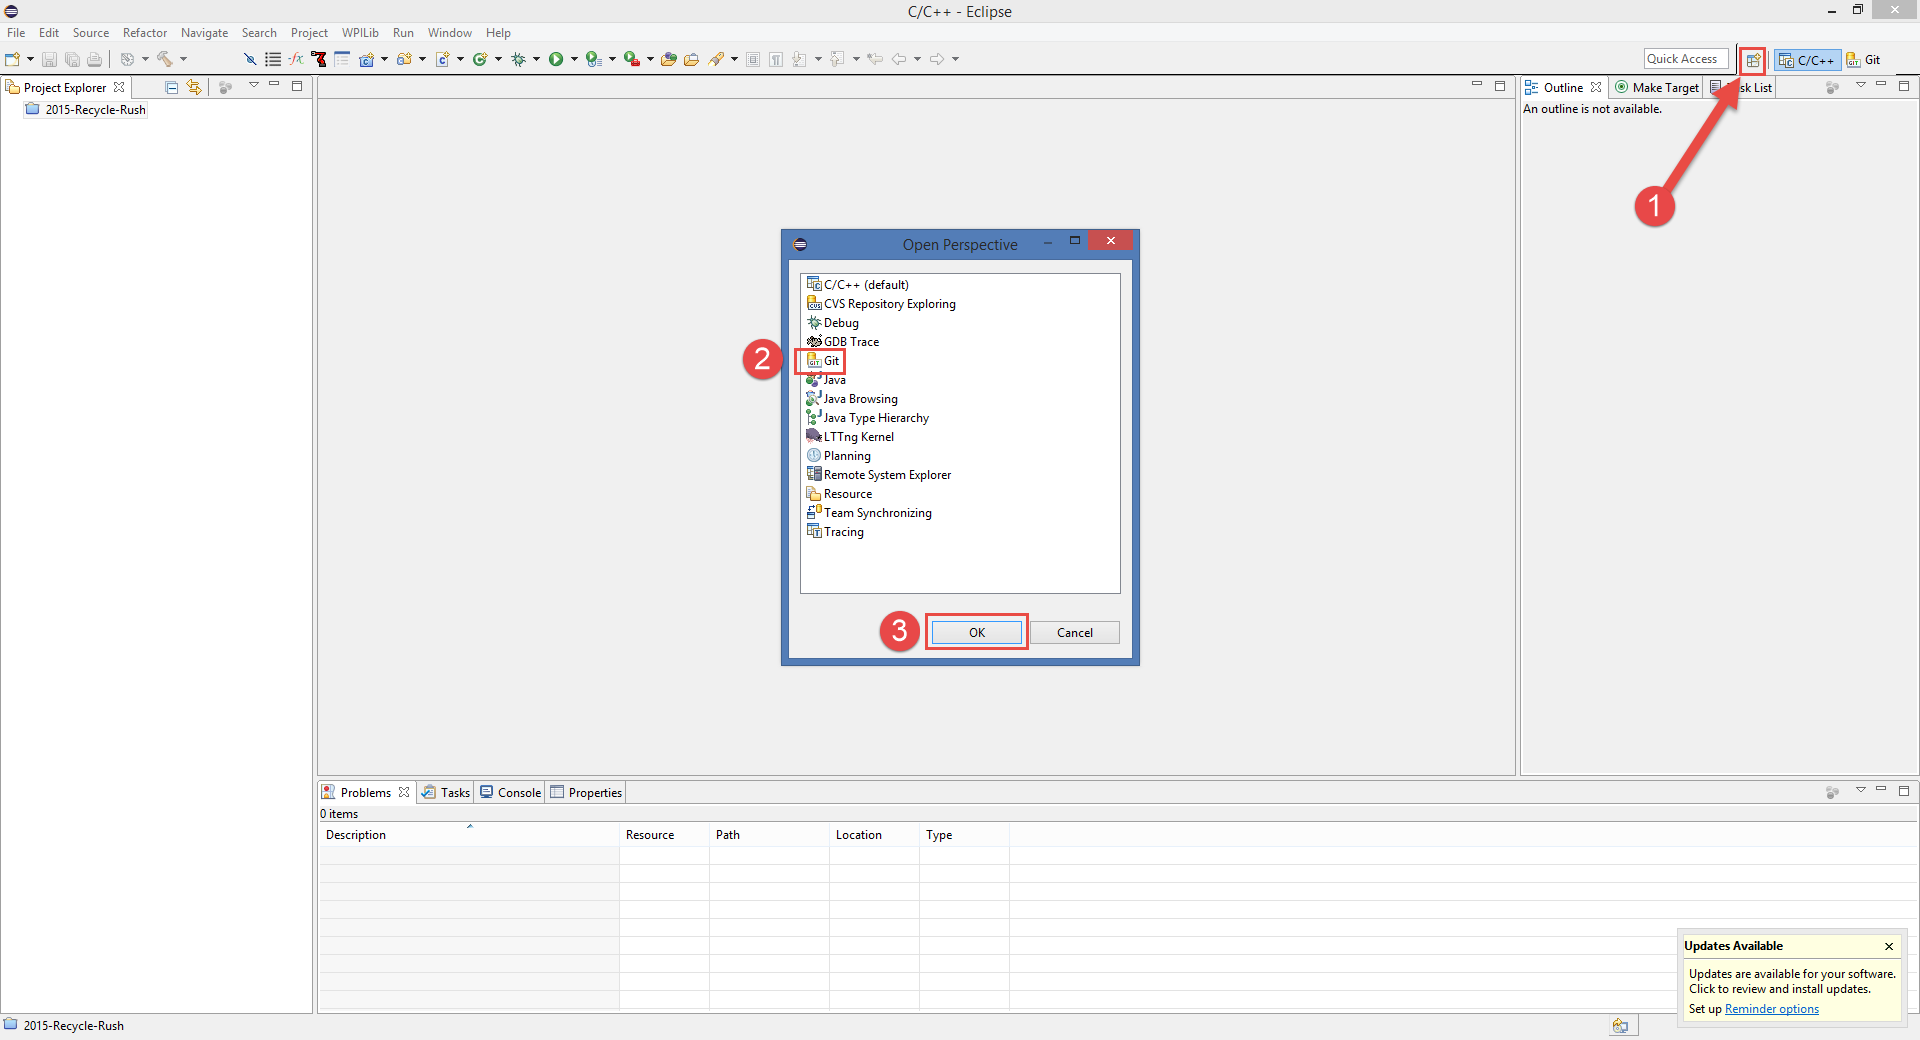This screenshot has width=1920, height=1040.
Task: Click the Run Last Tool icon with toolbox
Action: pyautogui.click(x=632, y=59)
